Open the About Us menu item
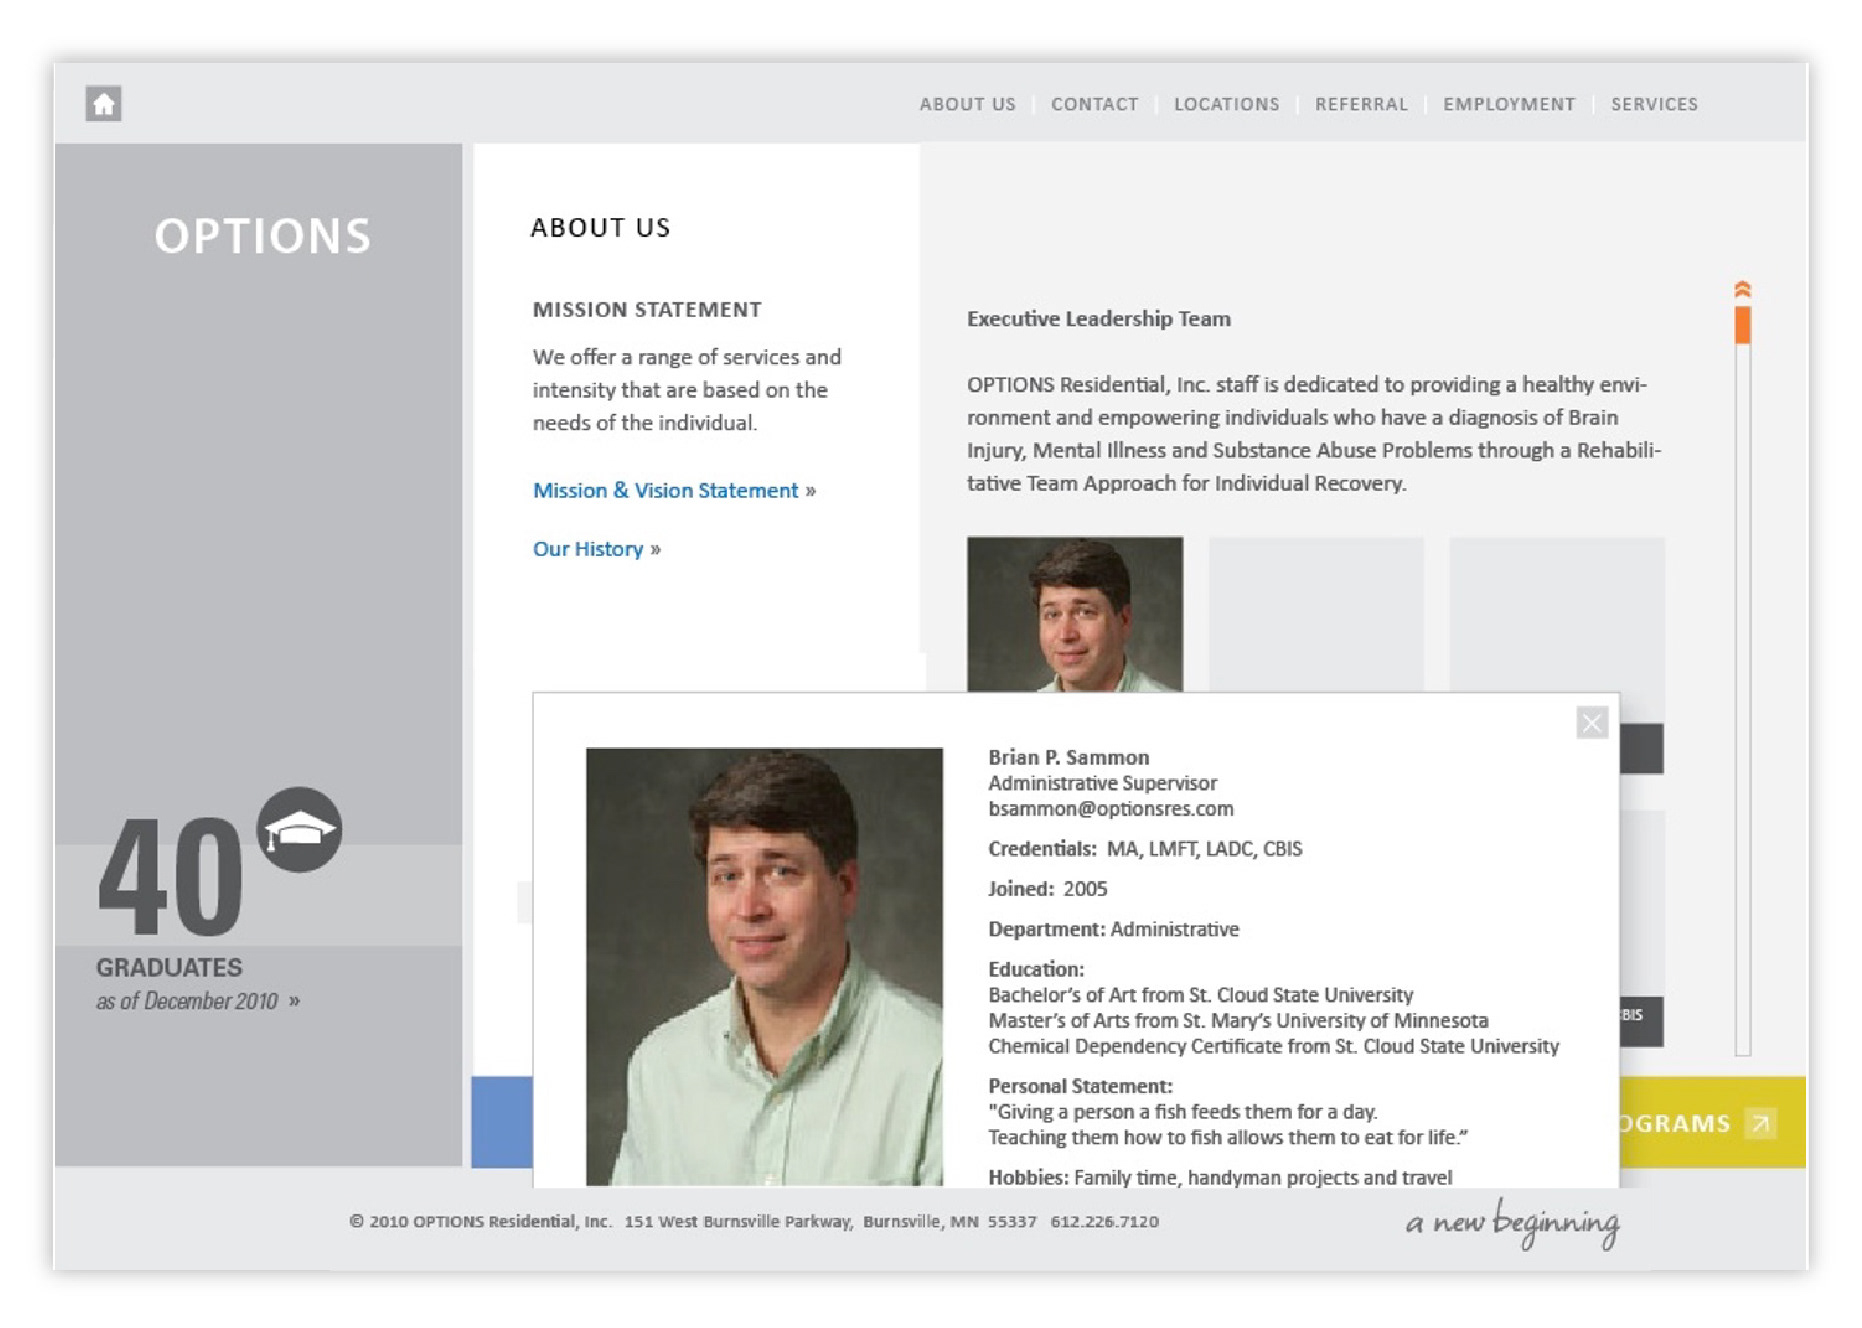The image size is (1862, 1328). 967,104
